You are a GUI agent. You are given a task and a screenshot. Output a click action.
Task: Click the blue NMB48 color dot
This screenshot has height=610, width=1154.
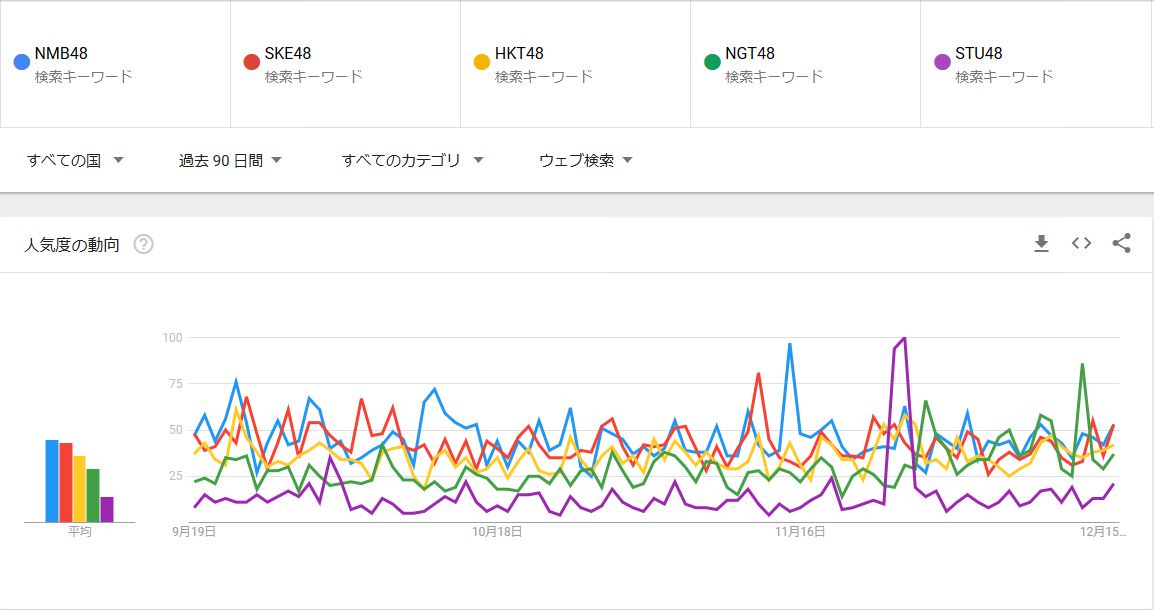pos(22,62)
